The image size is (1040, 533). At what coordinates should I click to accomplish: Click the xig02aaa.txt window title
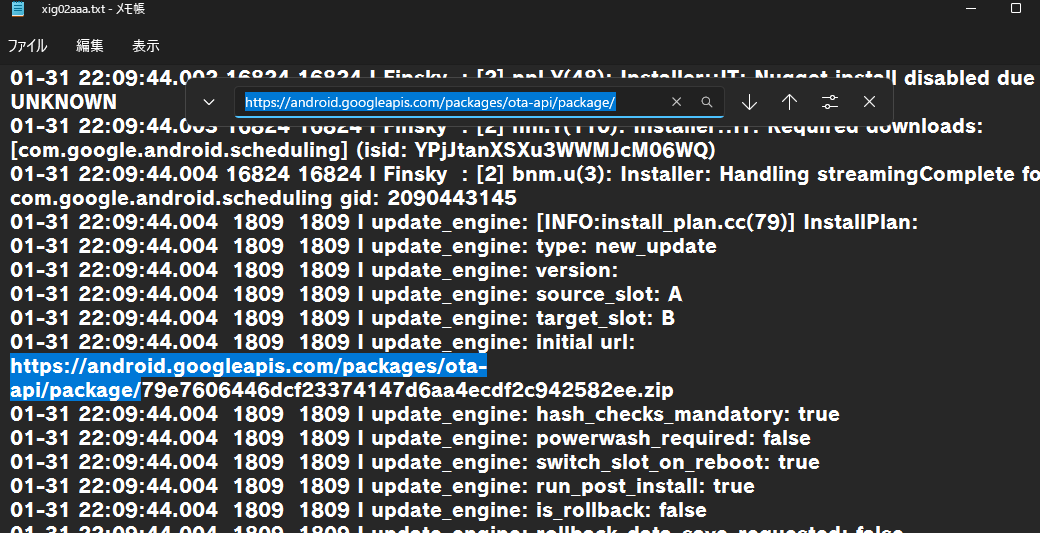pos(93,9)
